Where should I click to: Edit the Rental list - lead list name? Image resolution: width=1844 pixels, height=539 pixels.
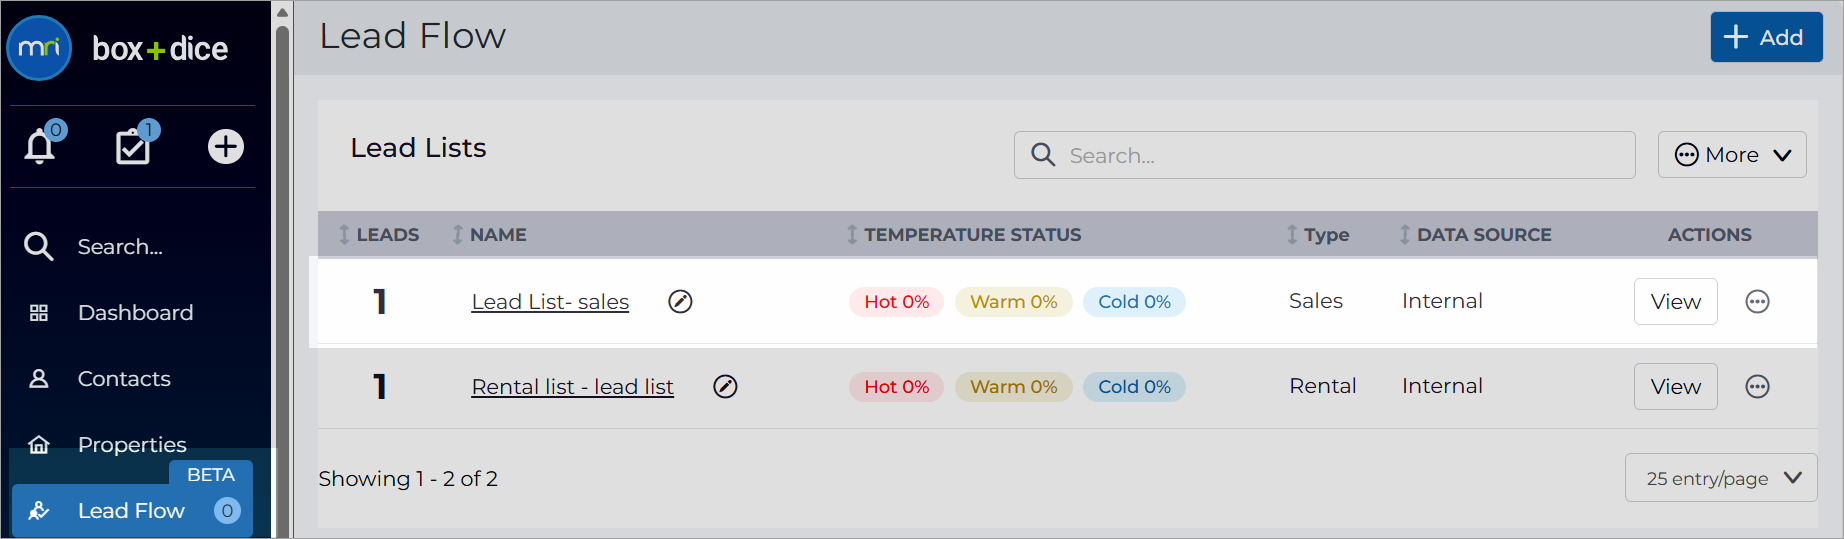pos(725,386)
